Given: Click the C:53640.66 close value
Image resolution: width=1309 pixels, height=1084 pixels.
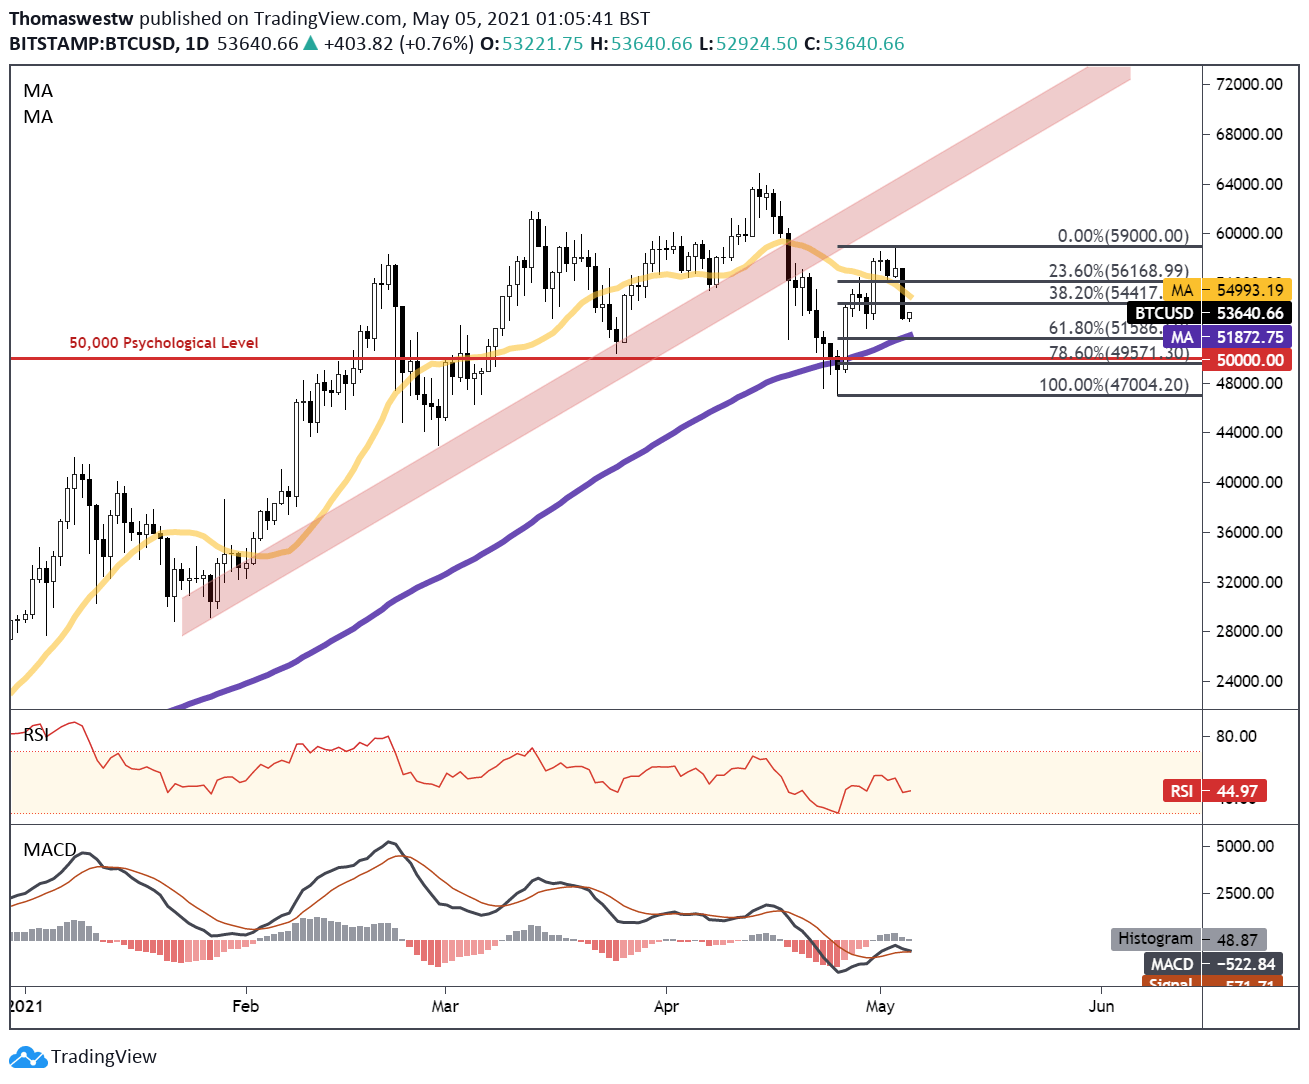Looking at the screenshot, I should tap(854, 44).
